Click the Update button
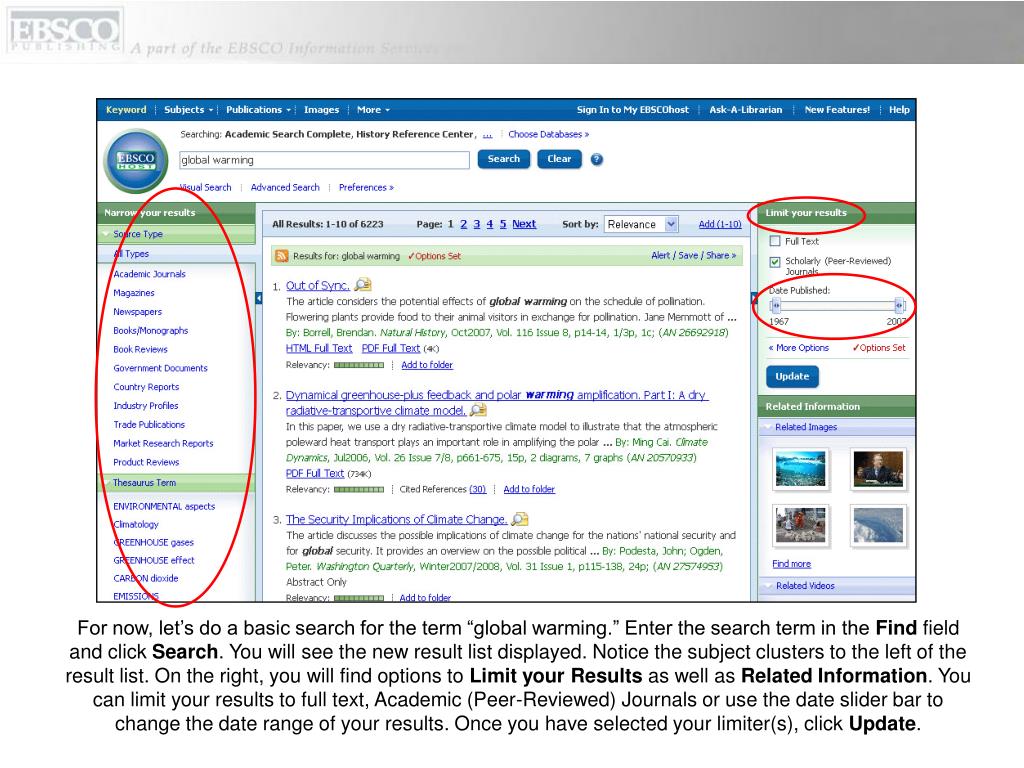This screenshot has height=768, width=1024. (x=792, y=377)
